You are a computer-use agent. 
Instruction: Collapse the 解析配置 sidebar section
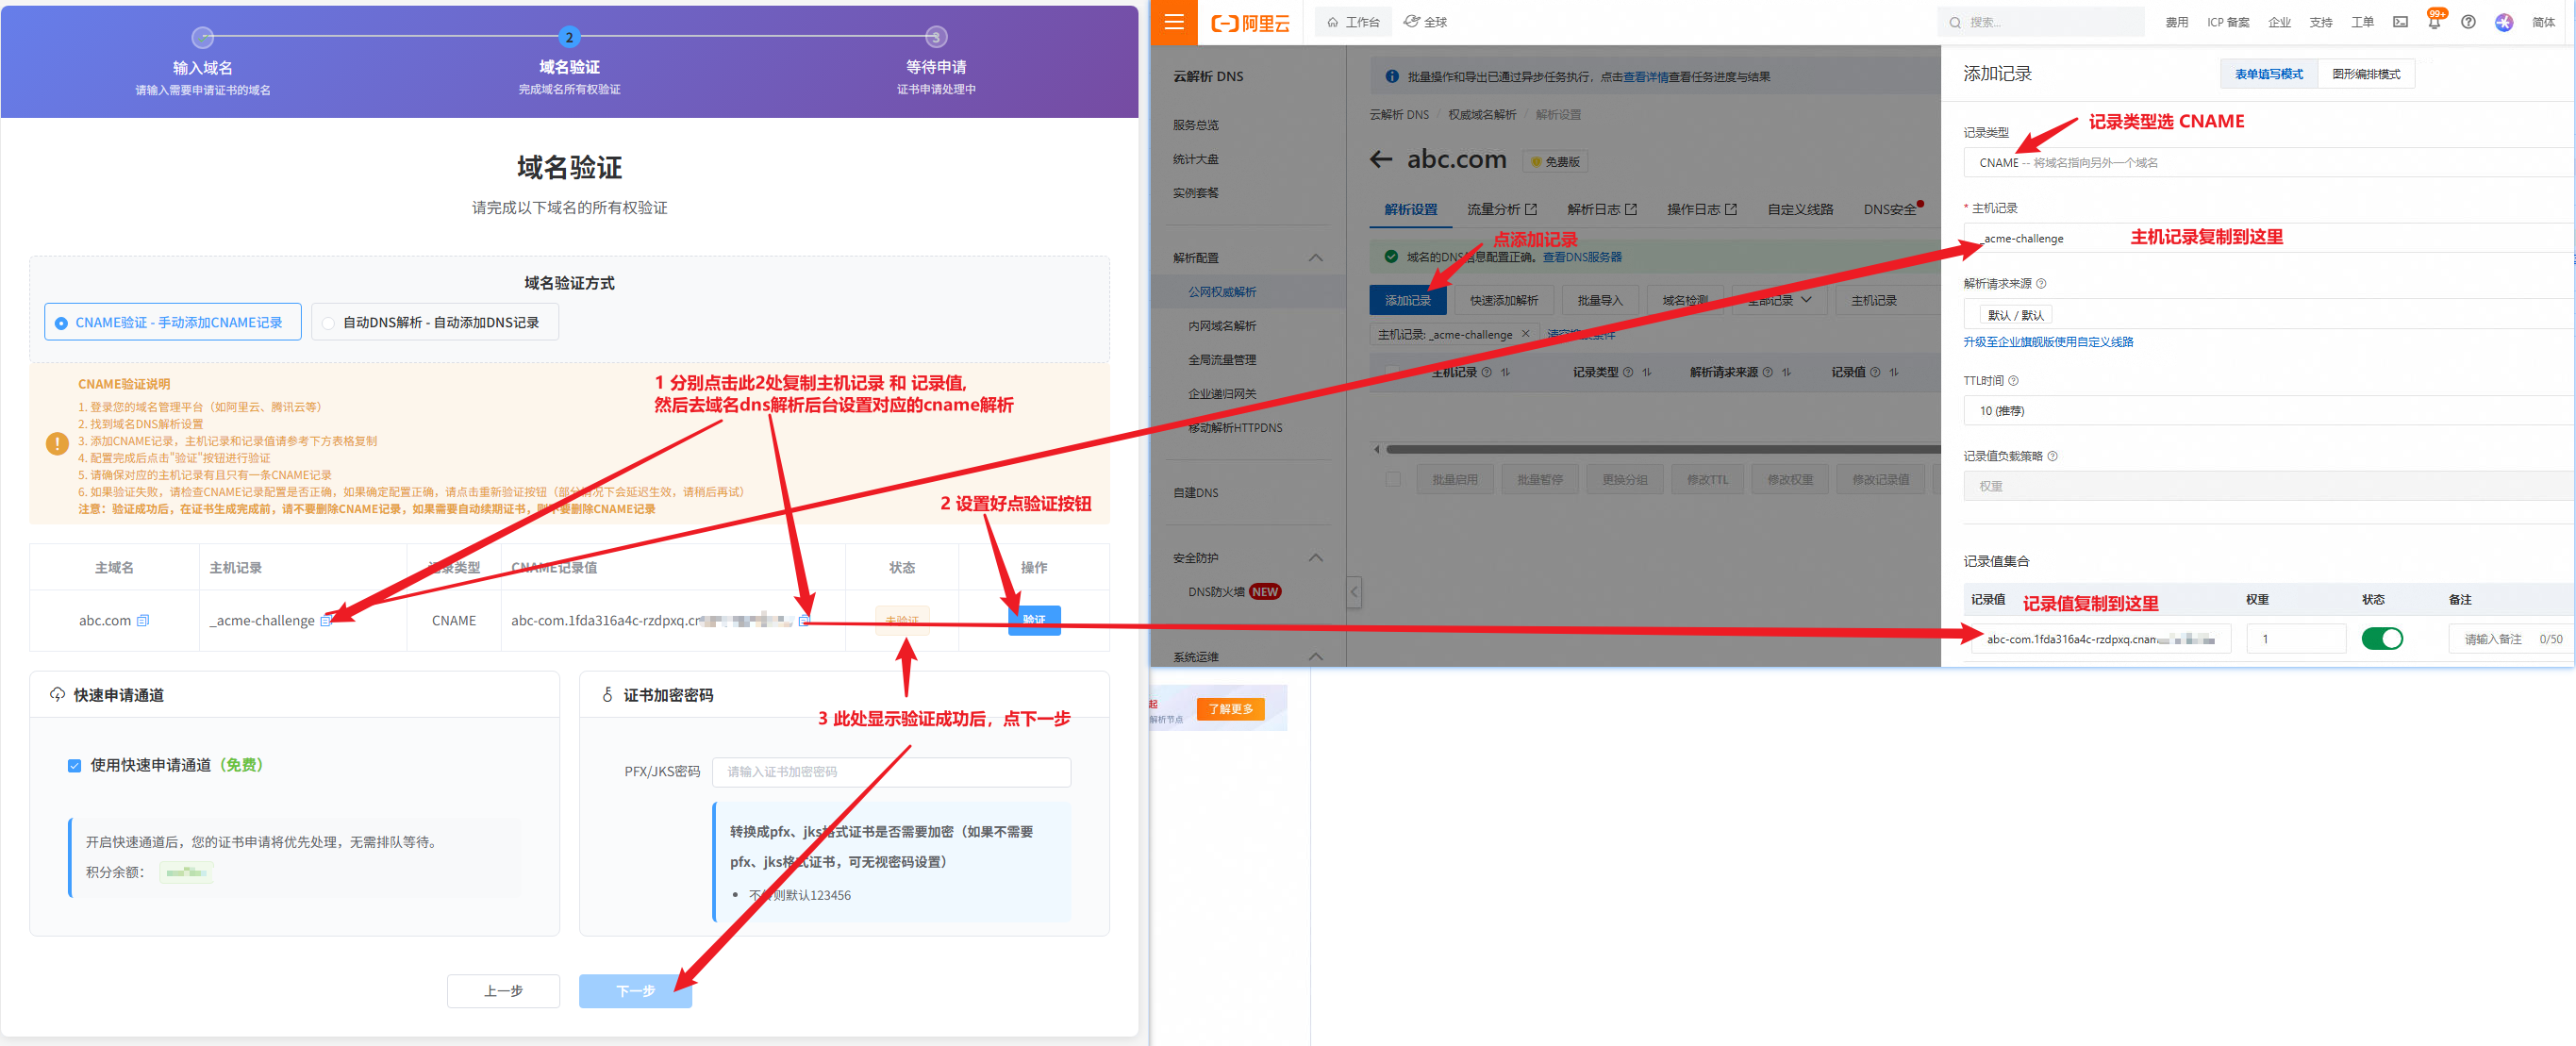click(1315, 258)
